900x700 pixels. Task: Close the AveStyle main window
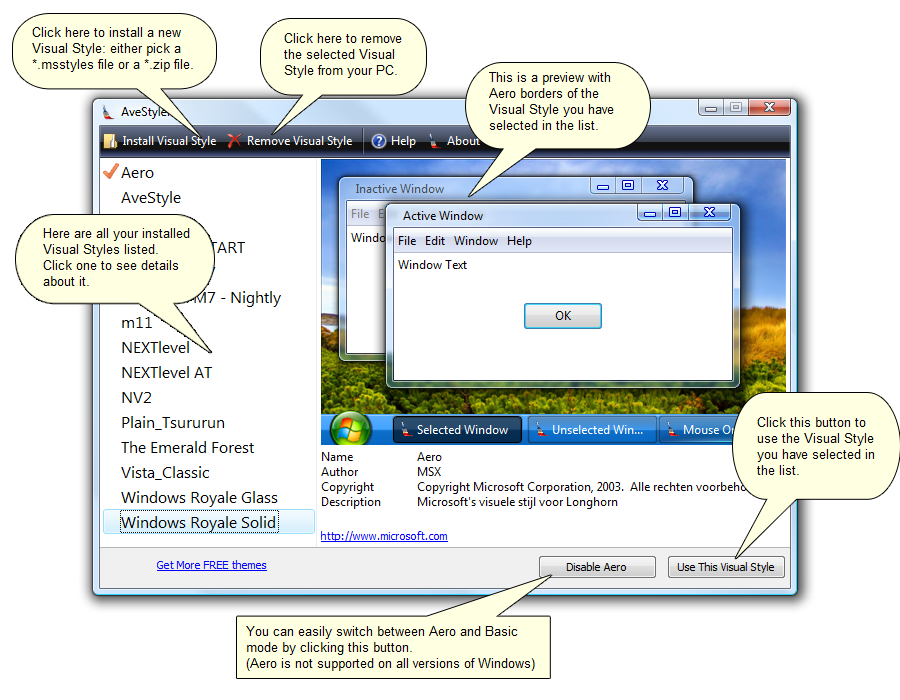click(770, 107)
